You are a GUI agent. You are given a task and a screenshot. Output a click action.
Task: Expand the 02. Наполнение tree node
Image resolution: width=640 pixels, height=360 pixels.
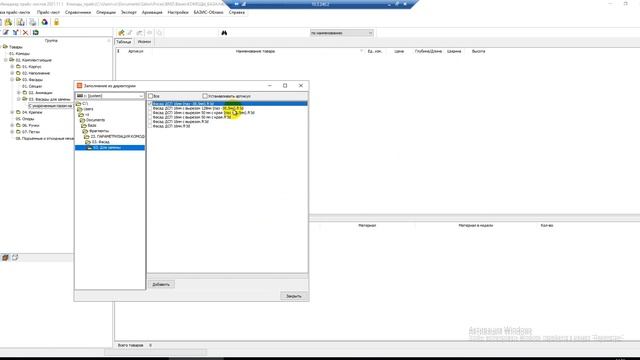pyautogui.click(x=12, y=73)
